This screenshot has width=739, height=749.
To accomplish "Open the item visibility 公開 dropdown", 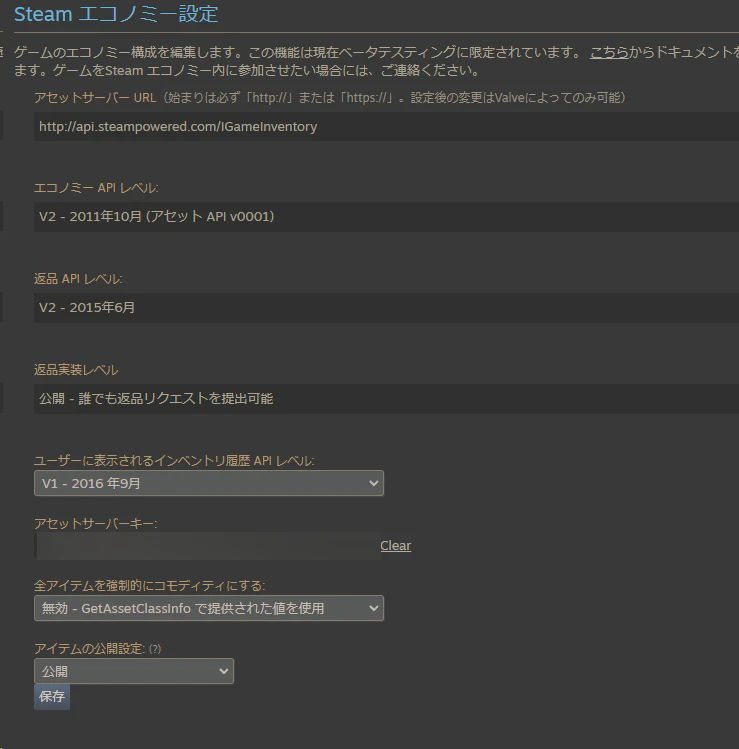I will tap(134, 671).
